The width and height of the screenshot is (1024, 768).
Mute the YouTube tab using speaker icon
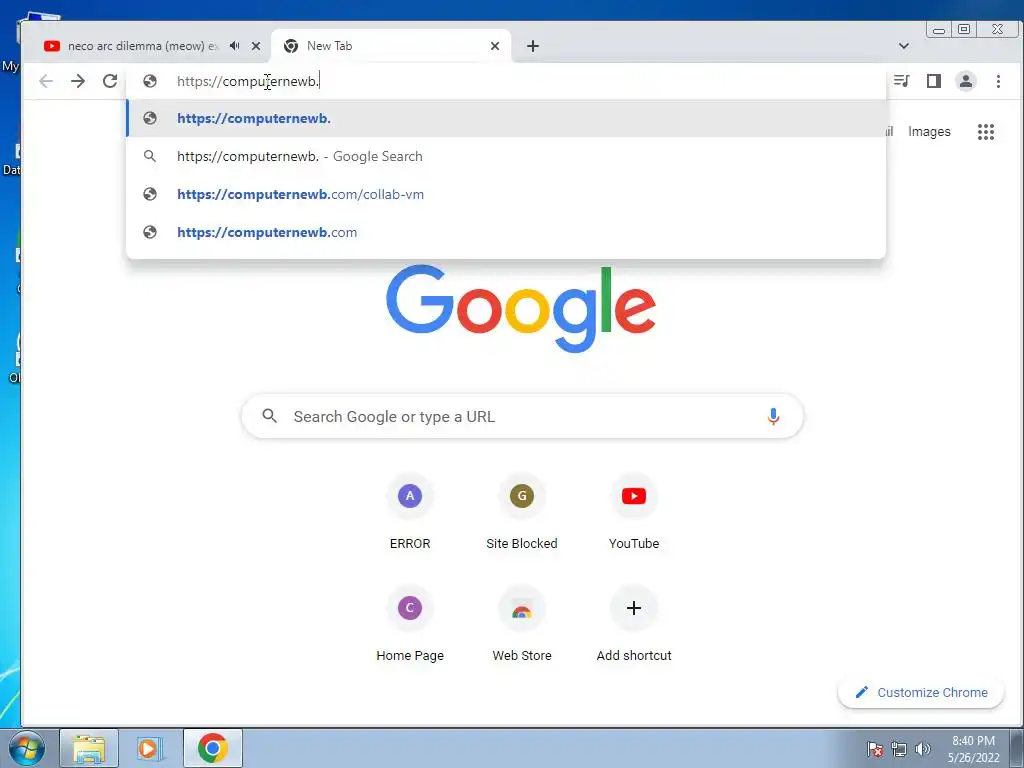234,46
